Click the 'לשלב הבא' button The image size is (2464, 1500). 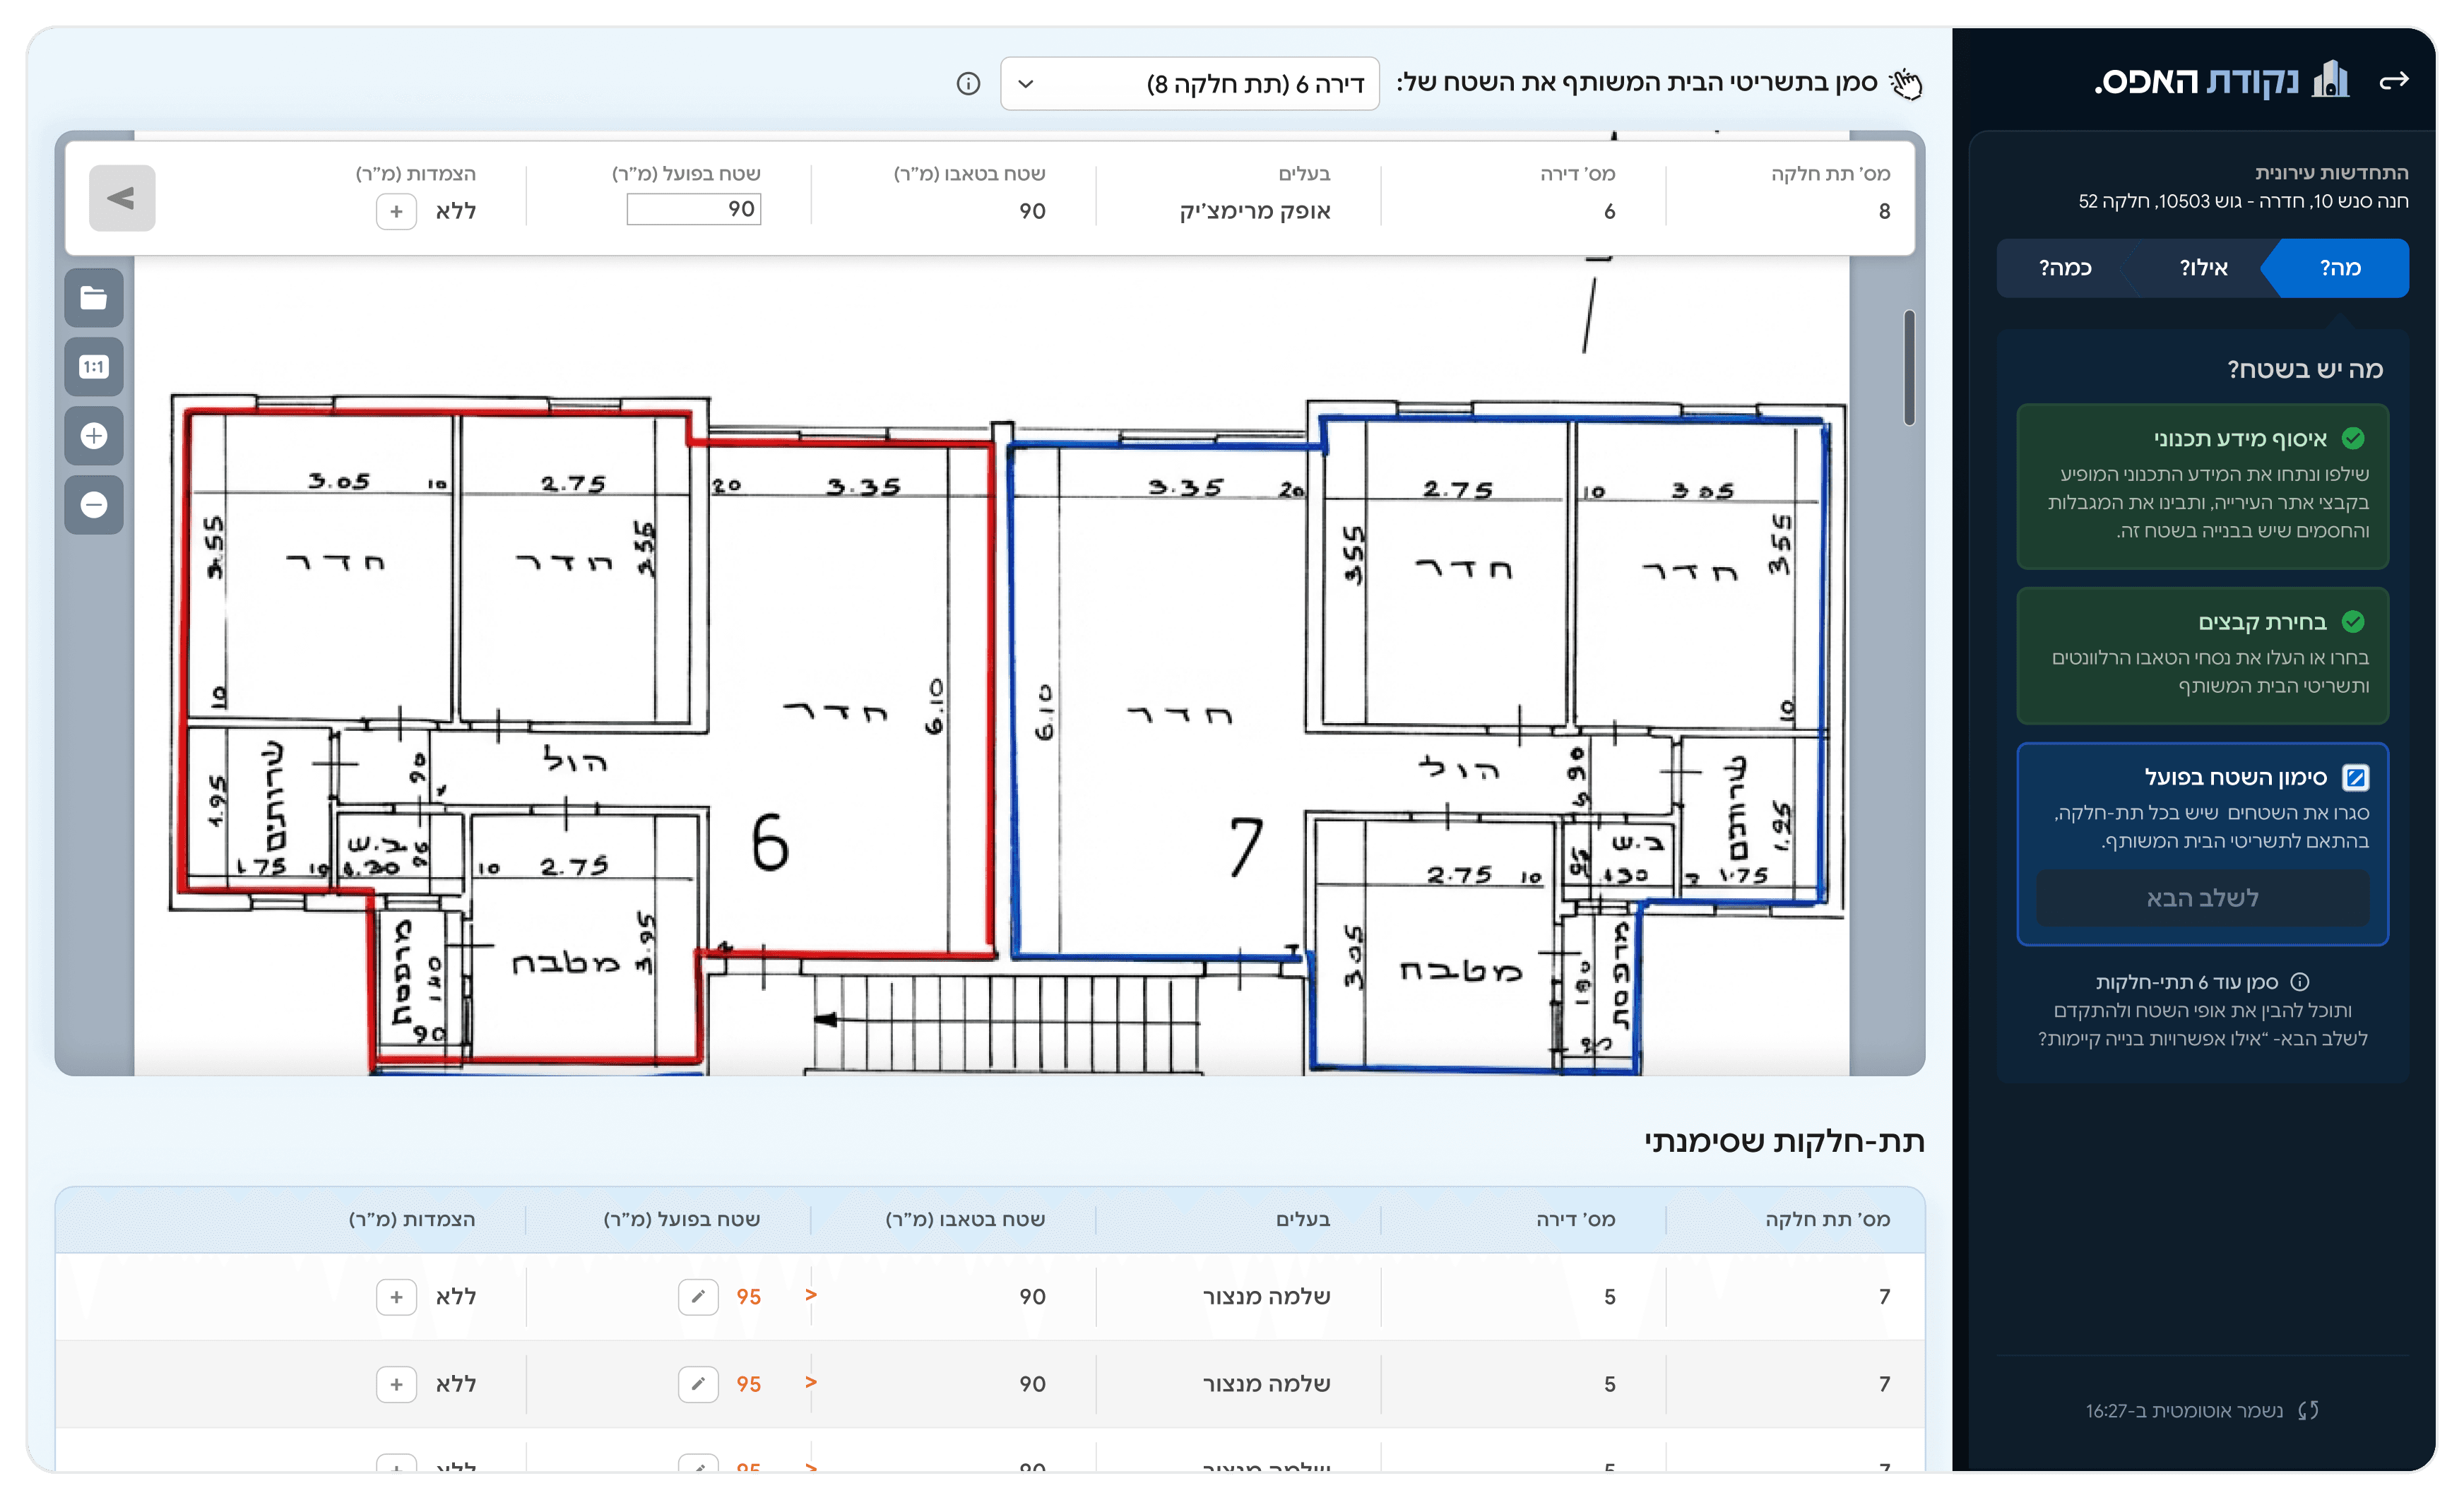[2202, 898]
